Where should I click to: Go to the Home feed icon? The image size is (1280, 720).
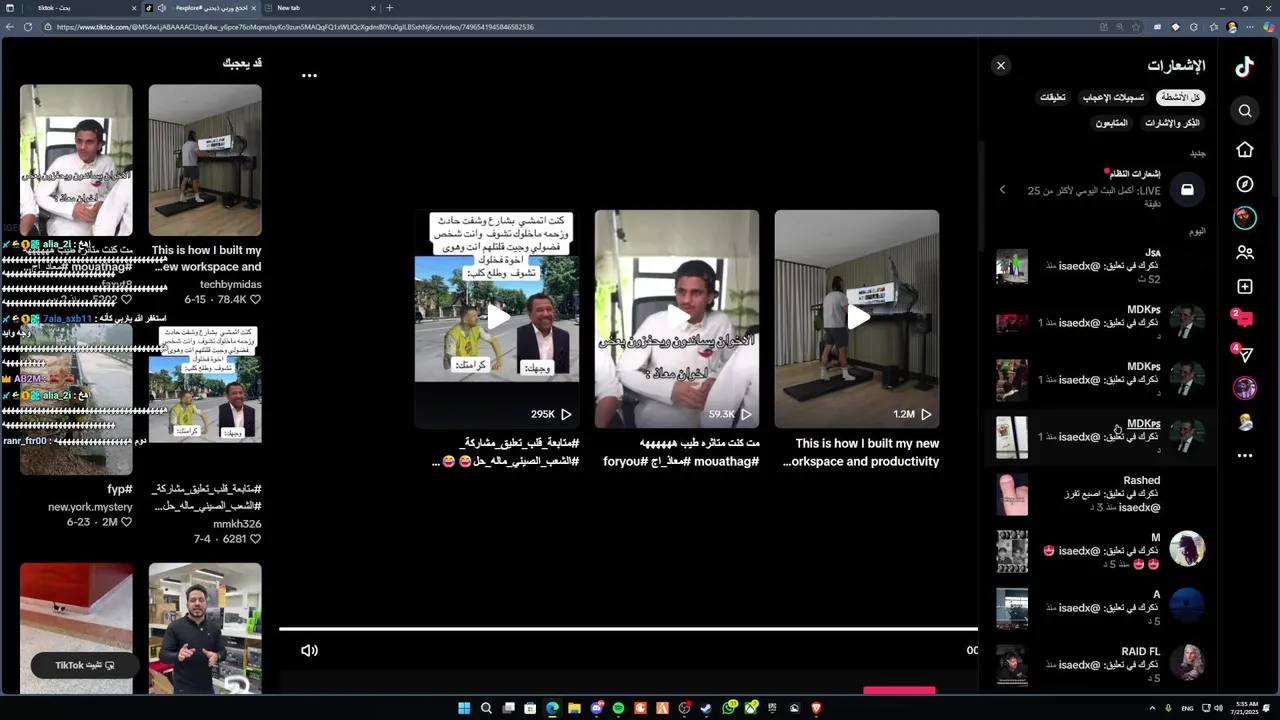click(x=1245, y=149)
